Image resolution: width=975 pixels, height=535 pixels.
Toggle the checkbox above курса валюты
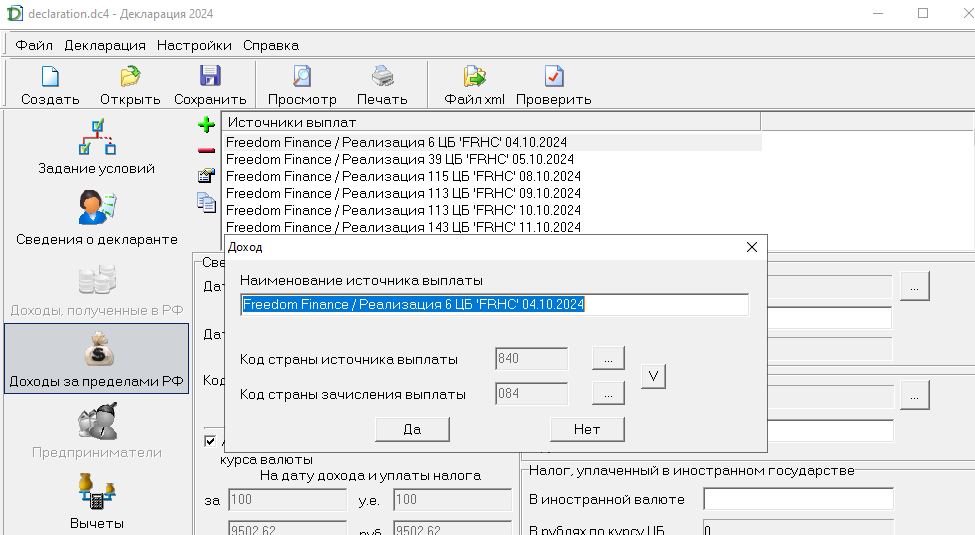click(x=210, y=441)
